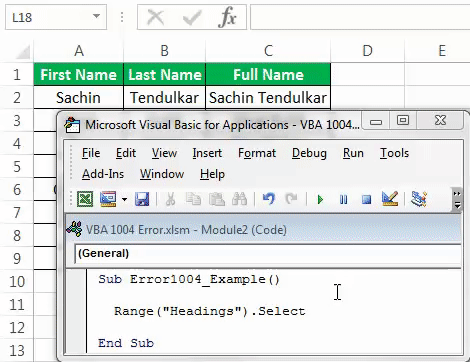Restore down the Visual Basic window
This screenshot has width=470, height=362.
click(x=403, y=120)
